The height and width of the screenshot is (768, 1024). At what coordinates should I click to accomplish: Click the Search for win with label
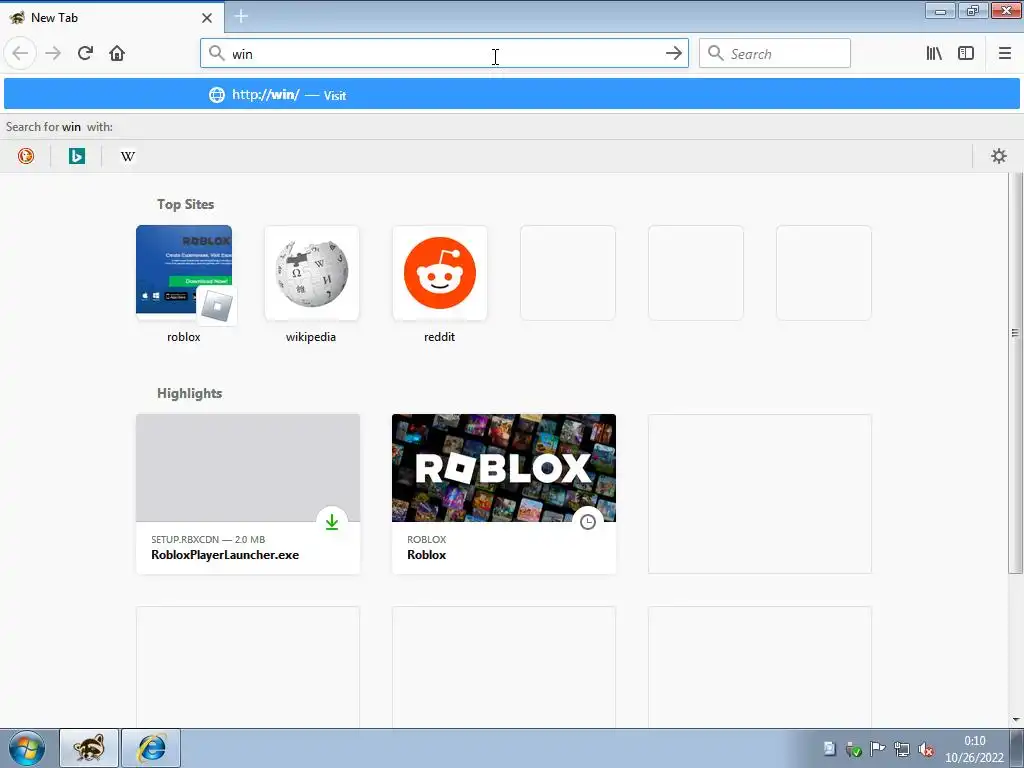59,127
